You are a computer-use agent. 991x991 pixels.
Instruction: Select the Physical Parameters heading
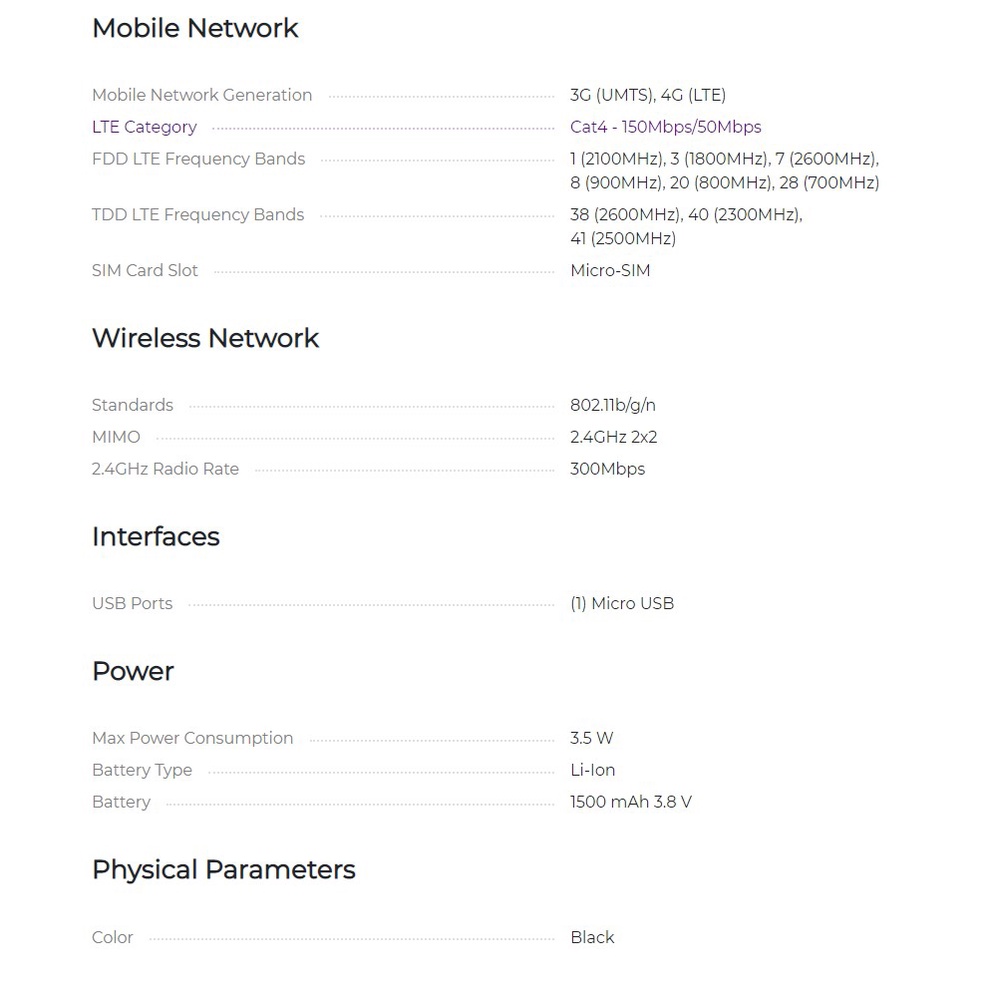click(223, 870)
